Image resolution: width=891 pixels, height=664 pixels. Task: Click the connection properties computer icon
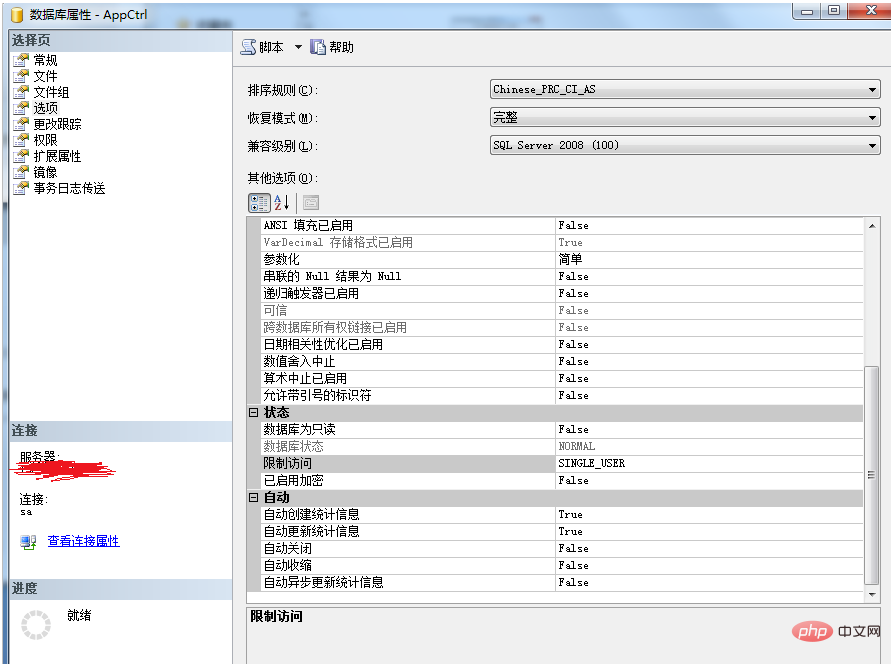[28, 541]
